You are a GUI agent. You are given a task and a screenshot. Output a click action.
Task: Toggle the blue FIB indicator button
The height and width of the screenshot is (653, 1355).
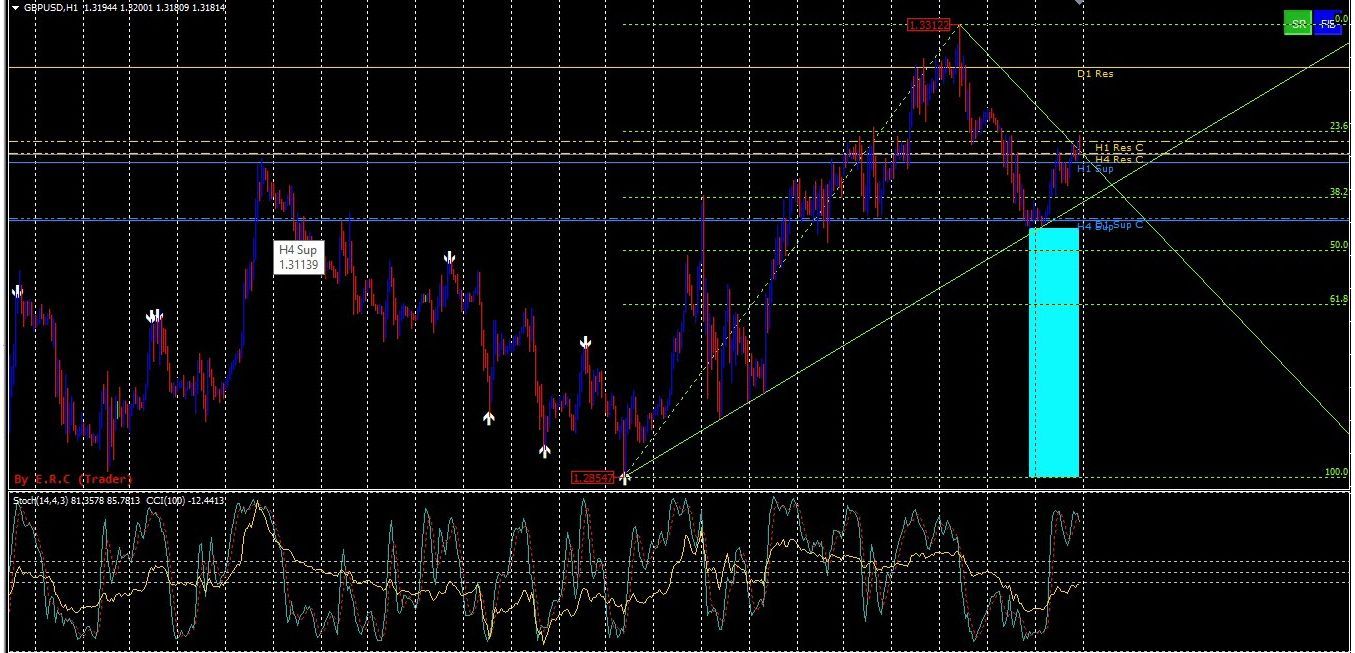[1328, 23]
